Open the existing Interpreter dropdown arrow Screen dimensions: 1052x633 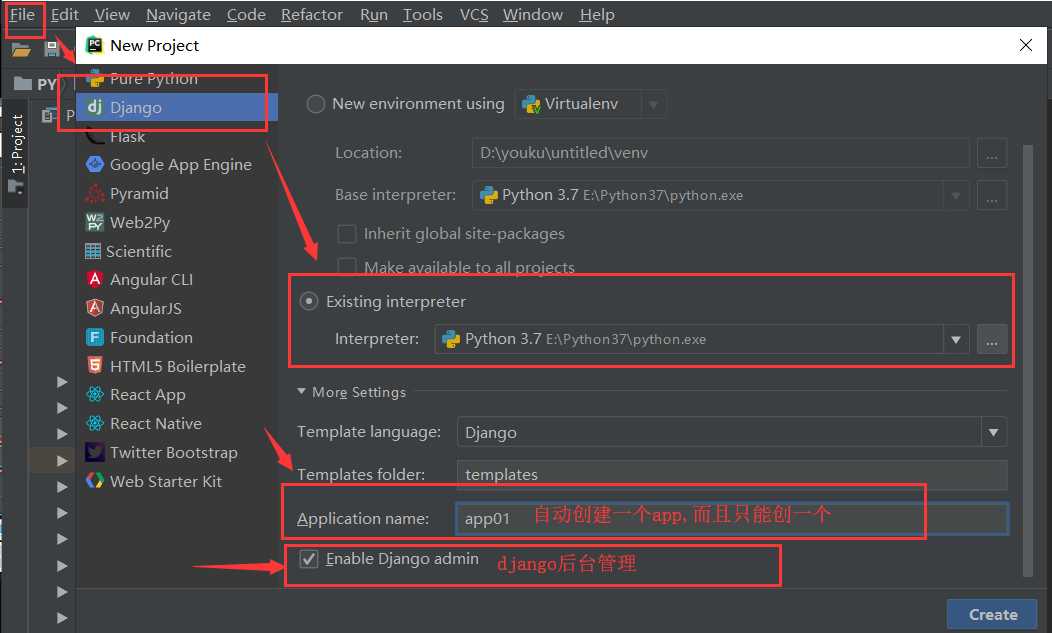tap(956, 340)
